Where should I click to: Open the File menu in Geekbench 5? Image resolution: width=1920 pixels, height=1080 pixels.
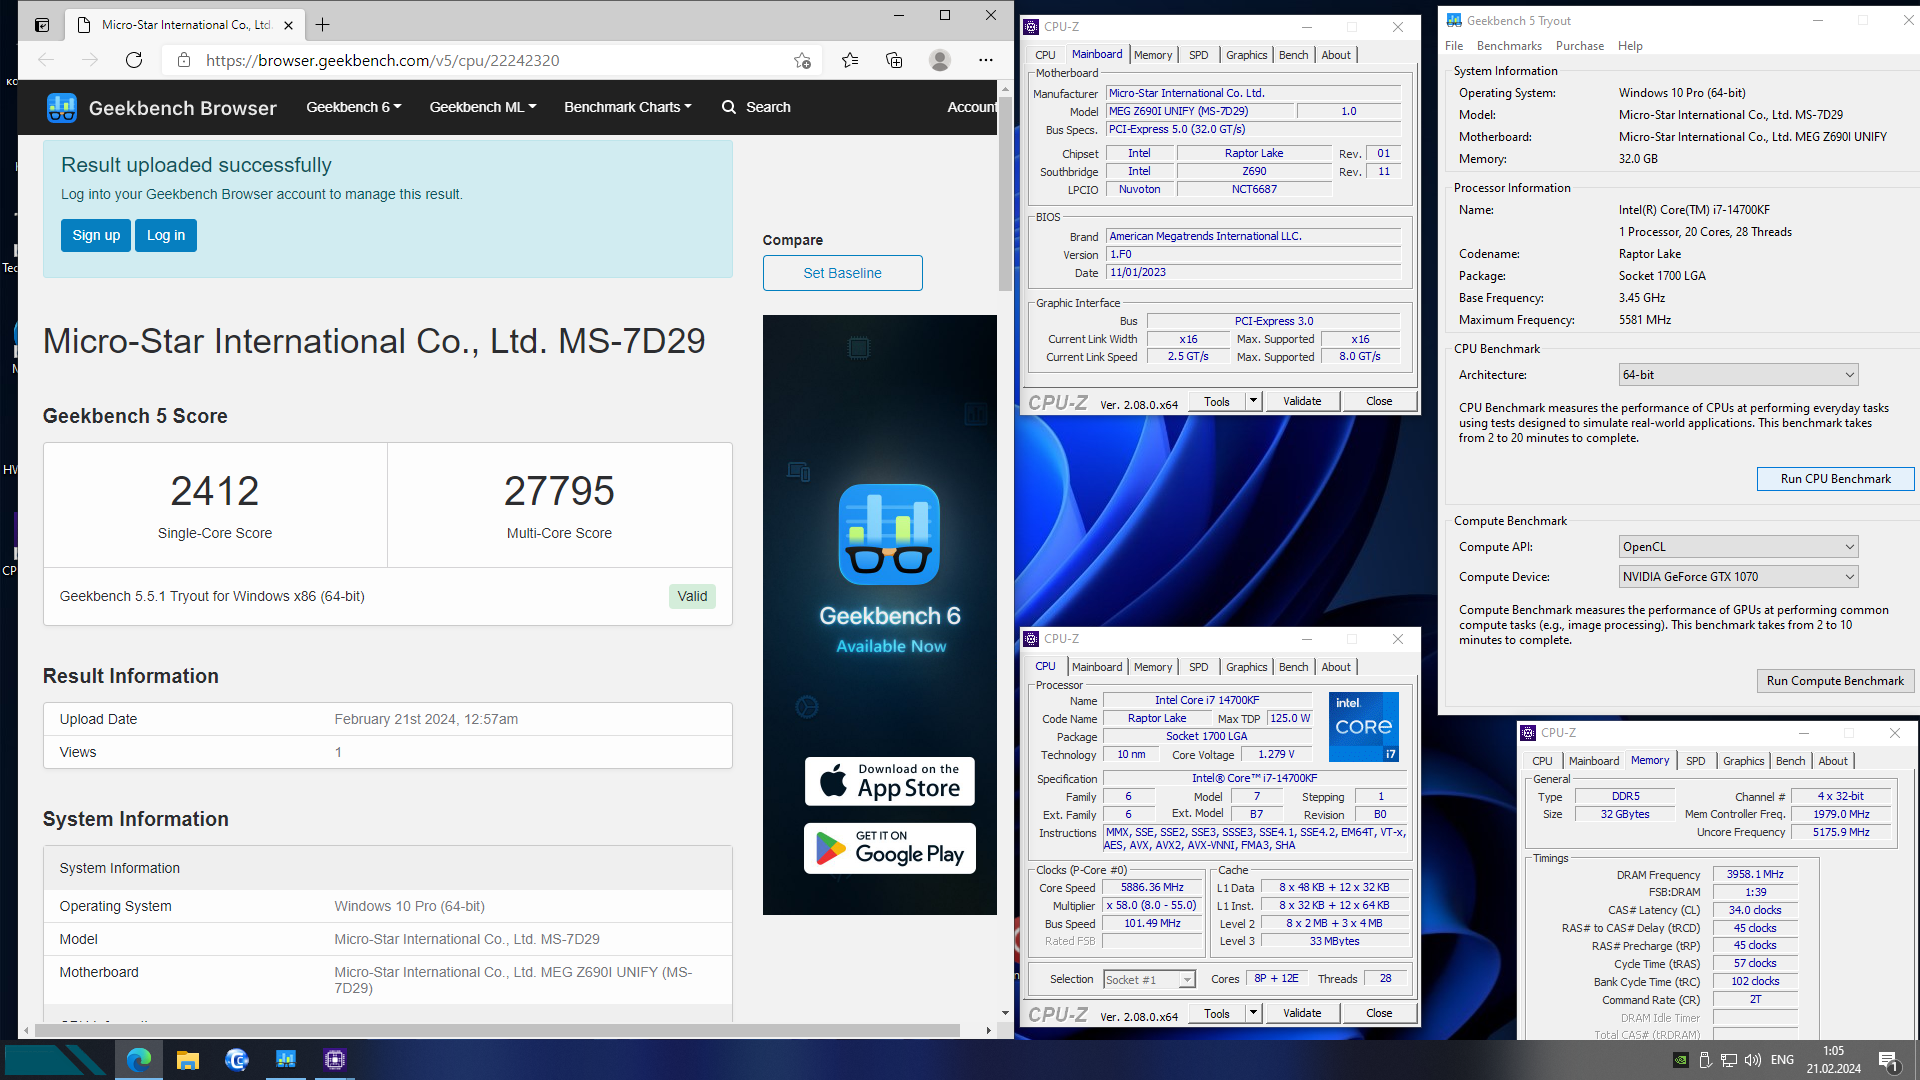pos(1454,46)
